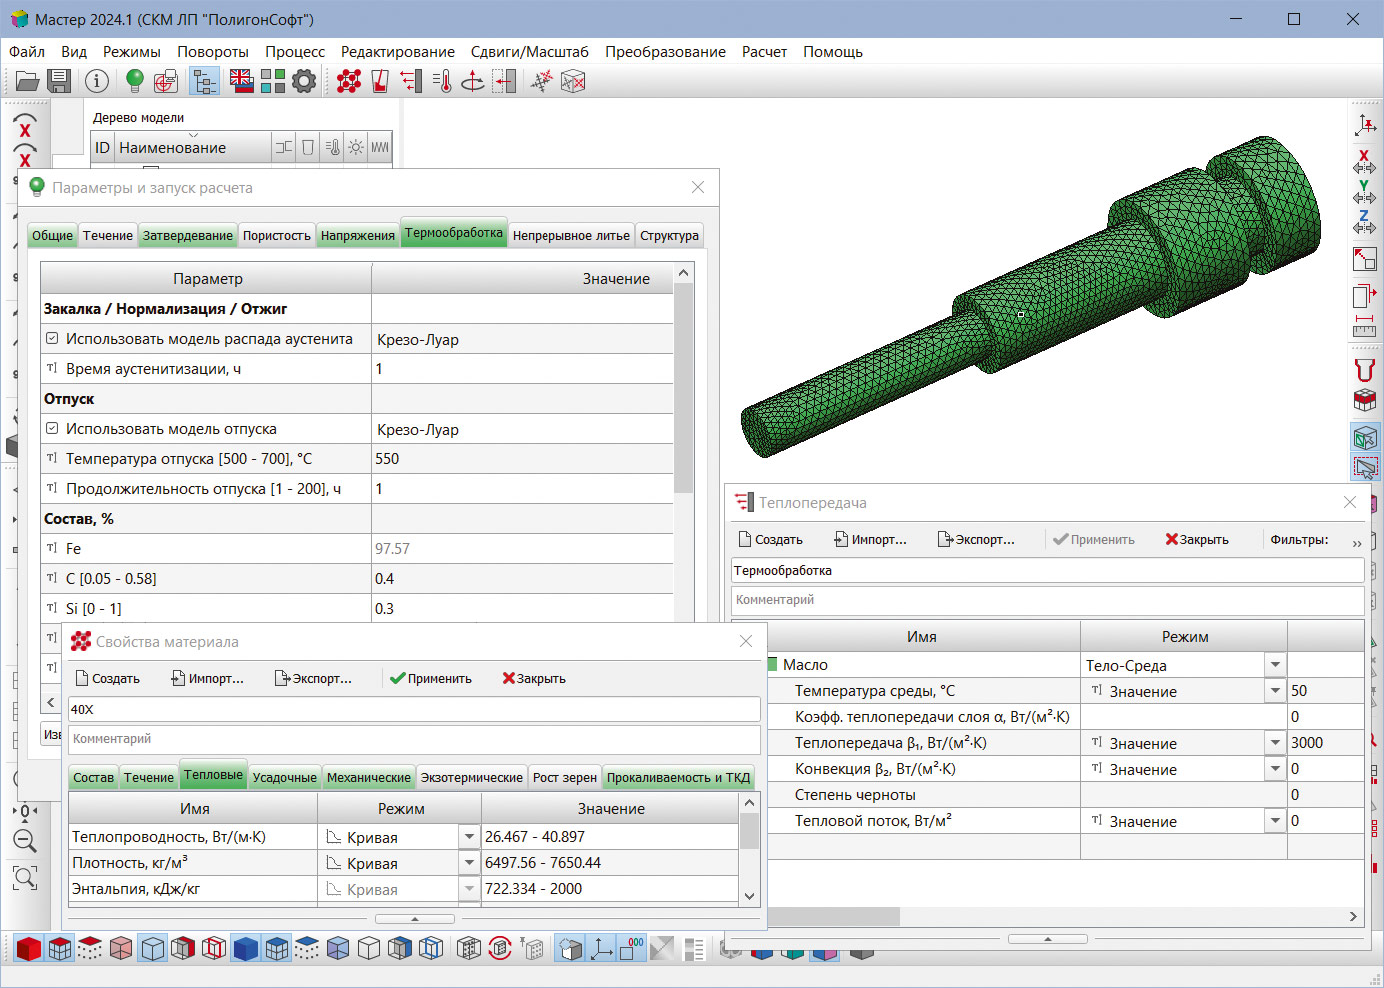
Task: Click Экспорт in the Теплопередача panel
Action: click(x=976, y=540)
